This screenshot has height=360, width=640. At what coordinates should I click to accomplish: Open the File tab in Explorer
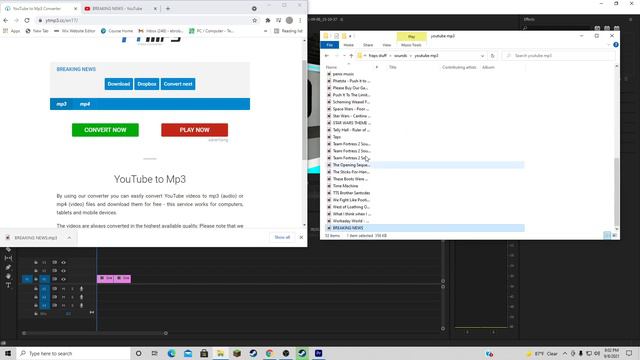click(330, 44)
